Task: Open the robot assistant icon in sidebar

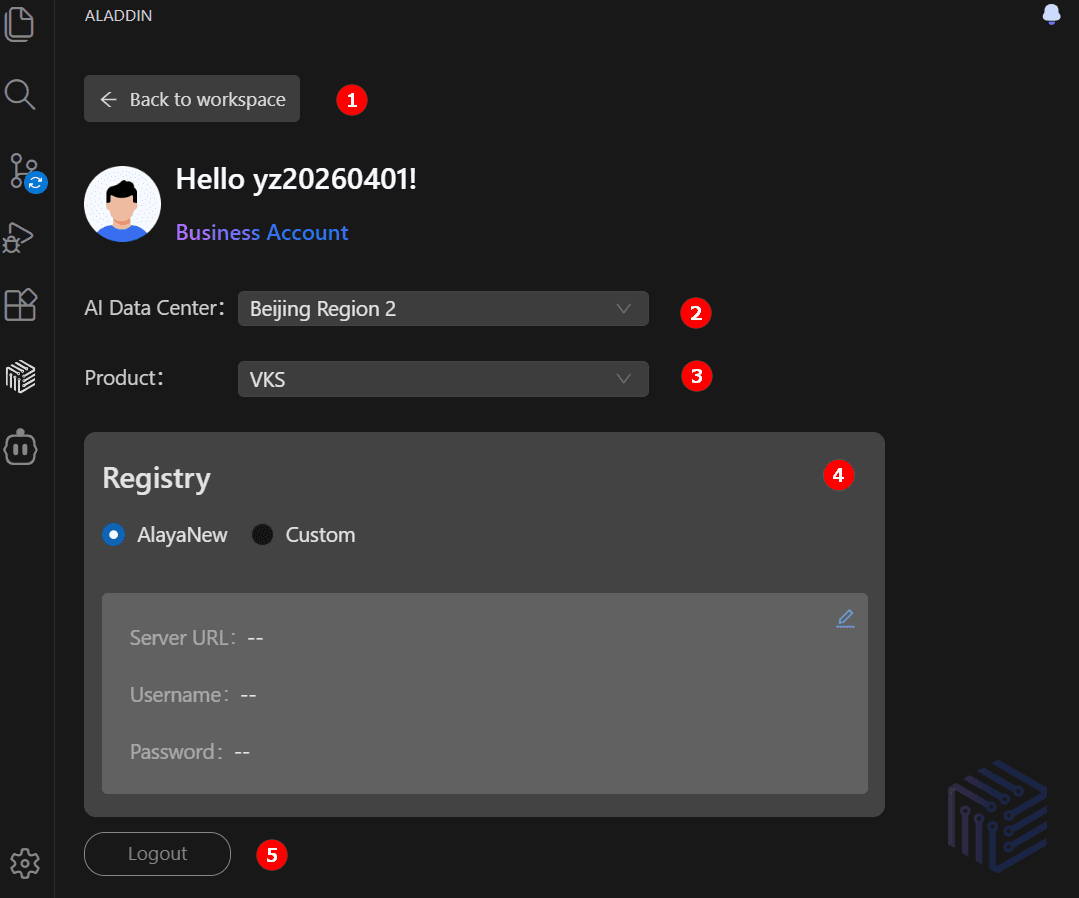Action: 20,448
